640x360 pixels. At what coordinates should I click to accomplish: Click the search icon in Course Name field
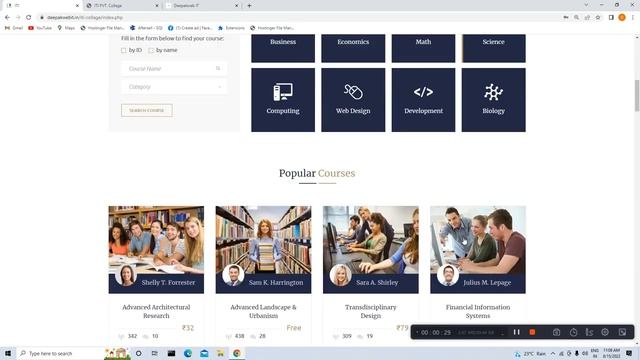coord(218,69)
